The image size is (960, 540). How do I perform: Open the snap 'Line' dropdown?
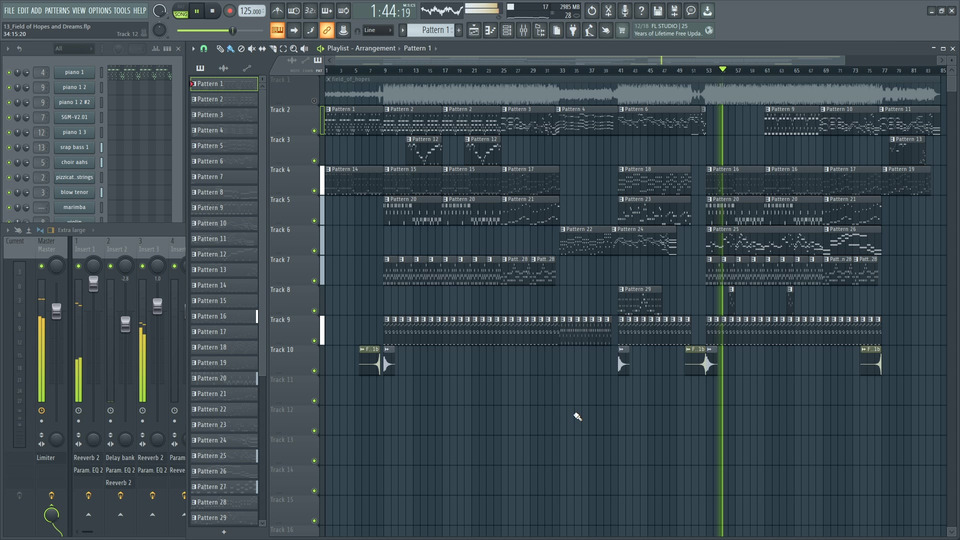coord(378,30)
